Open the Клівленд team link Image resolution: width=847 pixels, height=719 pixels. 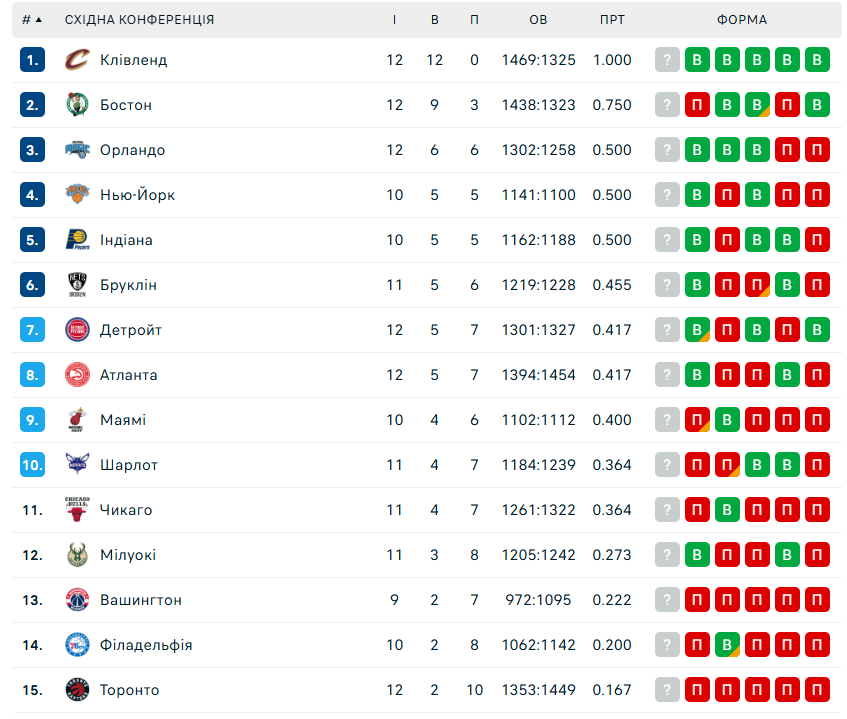pyautogui.click(x=133, y=60)
